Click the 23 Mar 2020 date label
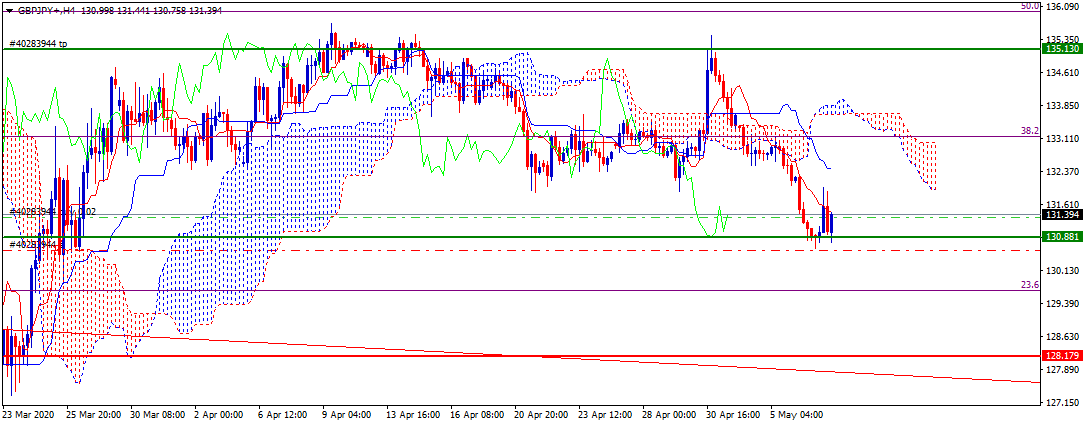Image resolution: width=1086 pixels, height=426 pixels. click(x=29, y=416)
